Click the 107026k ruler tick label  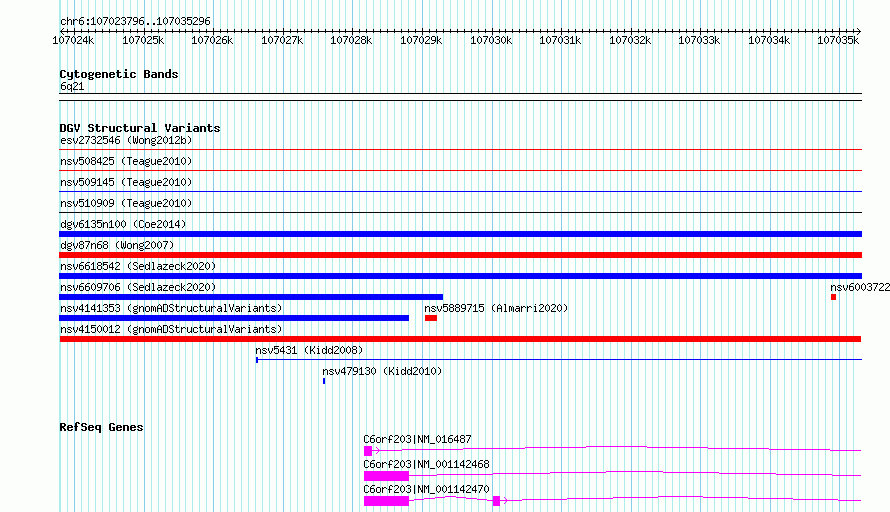[x=212, y=40]
